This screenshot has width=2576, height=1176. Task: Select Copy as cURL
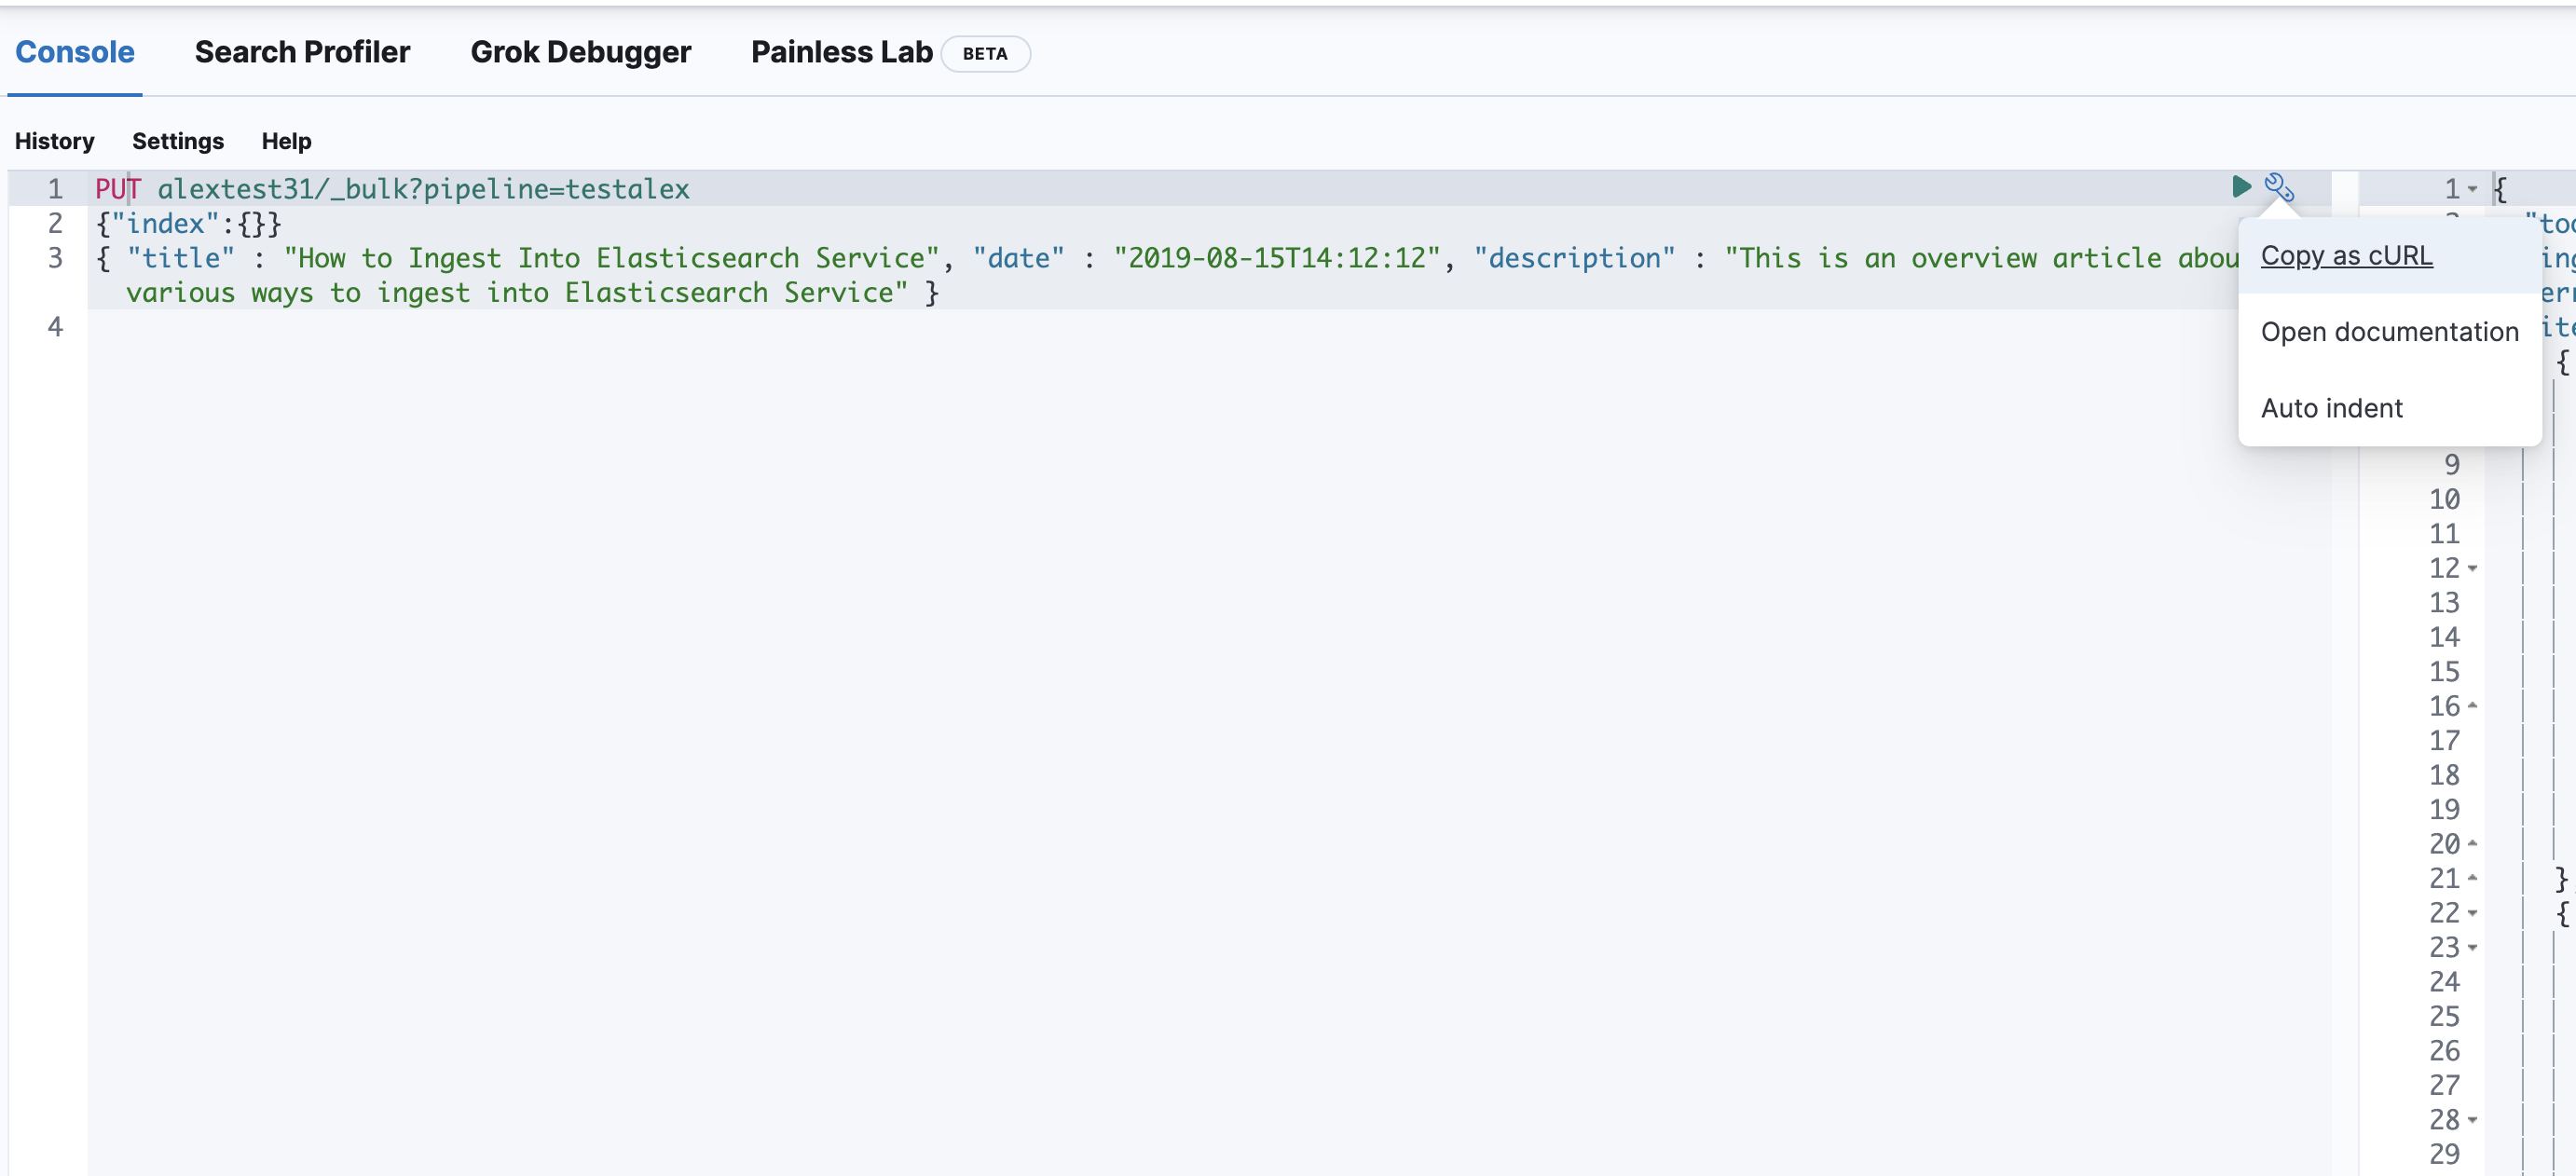[x=2346, y=255]
